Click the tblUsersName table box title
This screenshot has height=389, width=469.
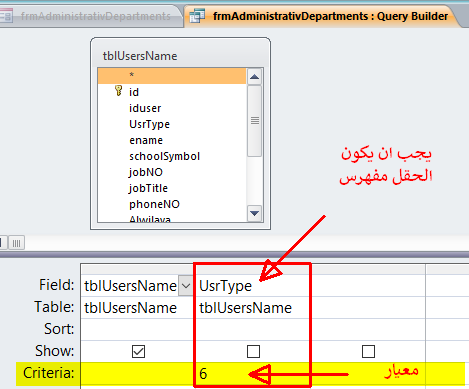tap(140, 56)
